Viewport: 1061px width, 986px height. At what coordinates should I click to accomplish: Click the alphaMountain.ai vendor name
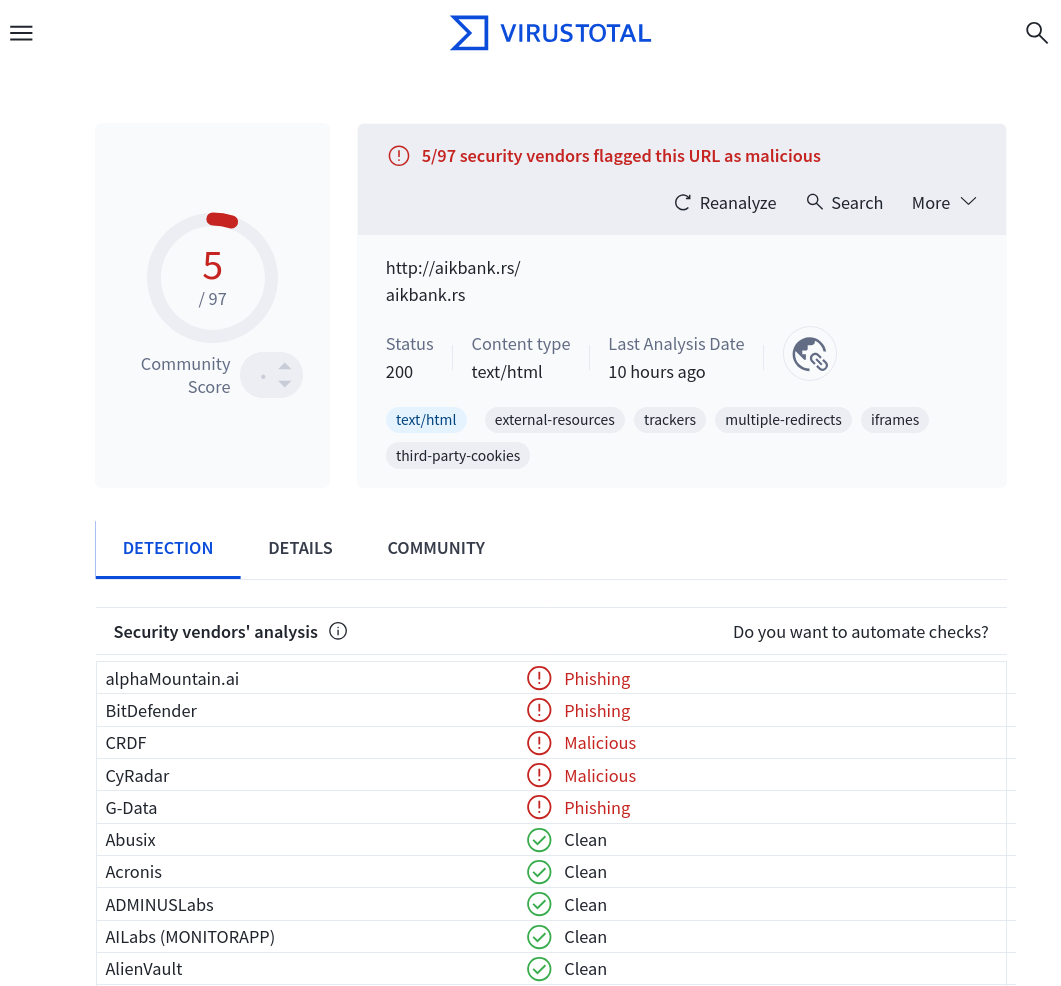pyautogui.click(x=172, y=679)
